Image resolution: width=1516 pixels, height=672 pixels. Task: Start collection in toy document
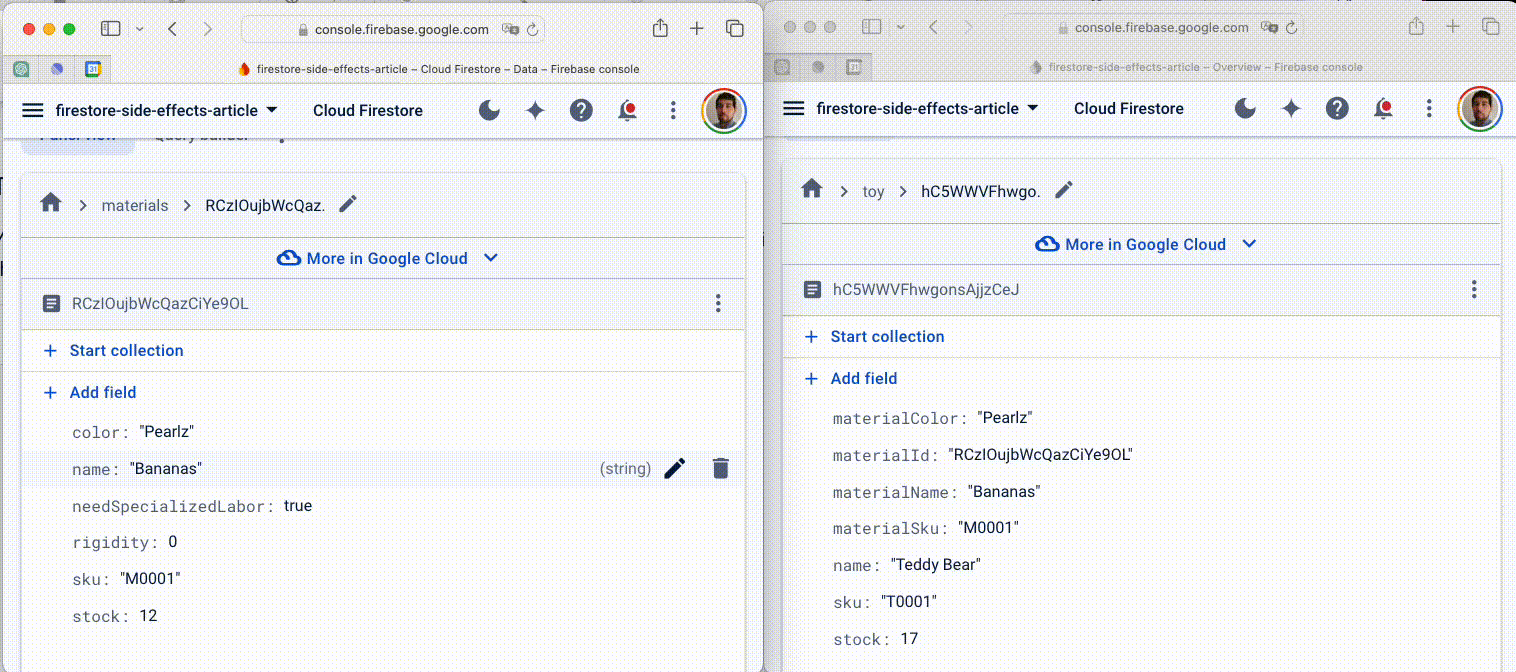point(875,337)
